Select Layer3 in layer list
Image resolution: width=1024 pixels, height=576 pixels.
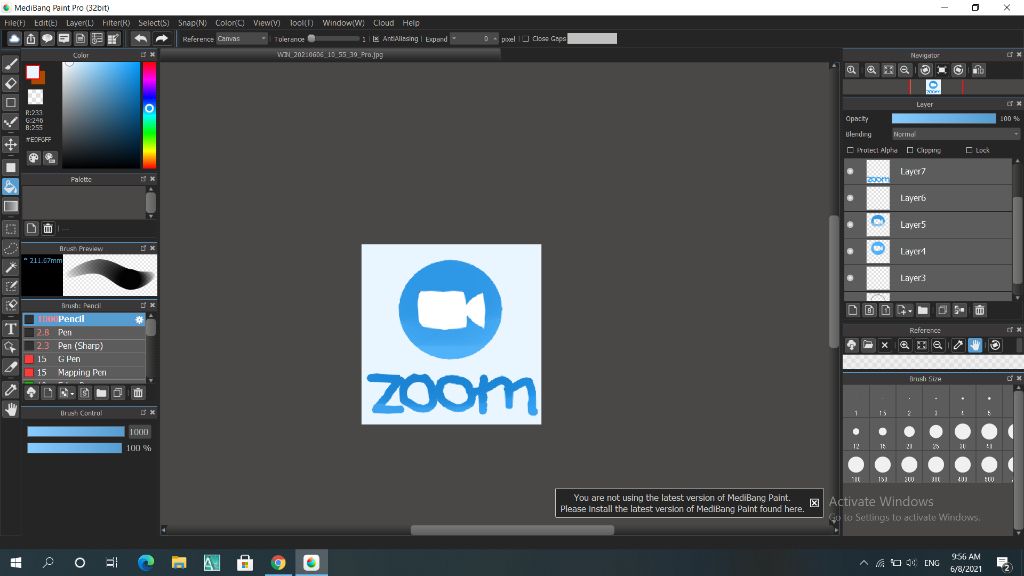[927, 278]
